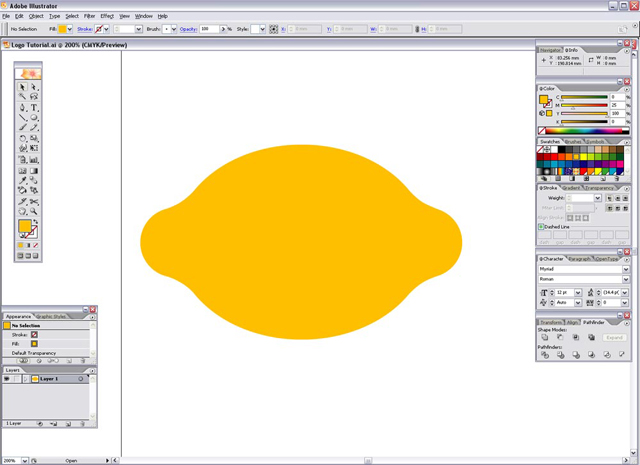Select the Pencil tool
This screenshot has height=465, width=640.
[x=34, y=128]
